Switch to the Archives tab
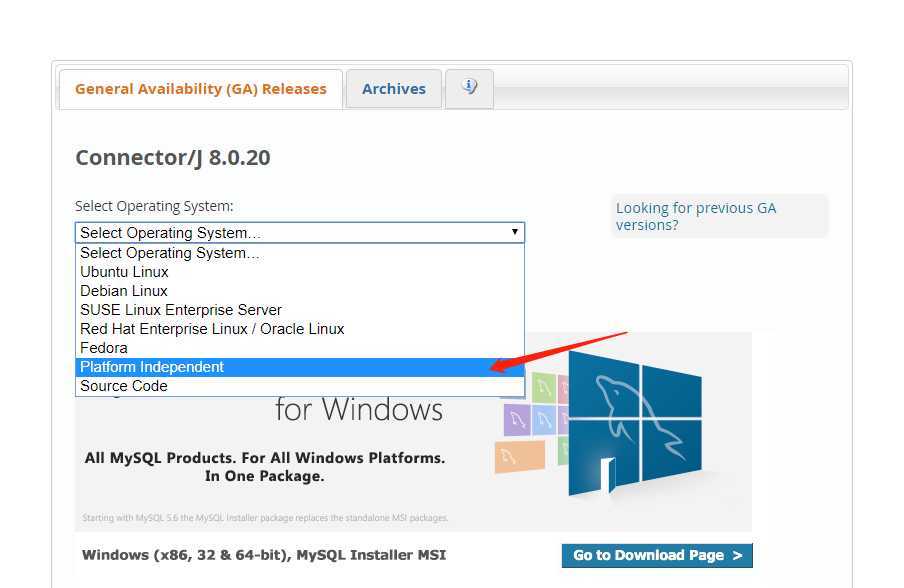This screenshot has height=588, width=904. point(394,89)
